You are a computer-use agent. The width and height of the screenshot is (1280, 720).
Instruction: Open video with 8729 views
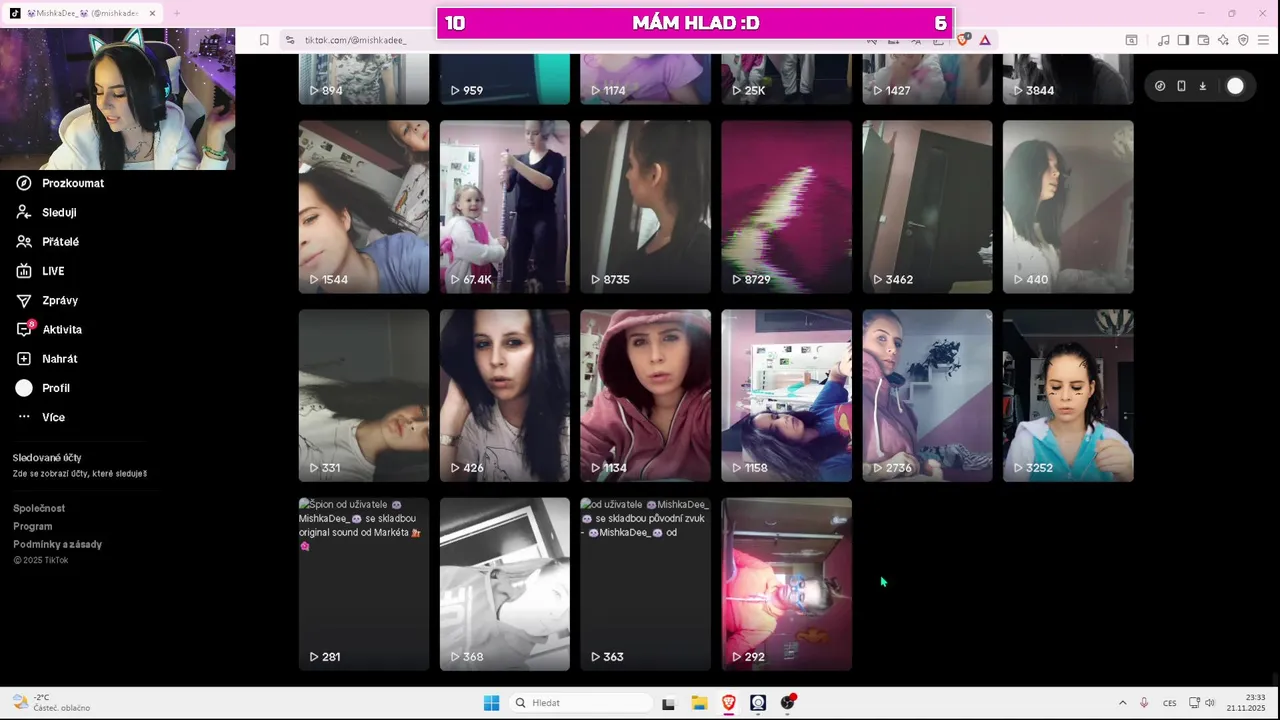click(x=787, y=207)
